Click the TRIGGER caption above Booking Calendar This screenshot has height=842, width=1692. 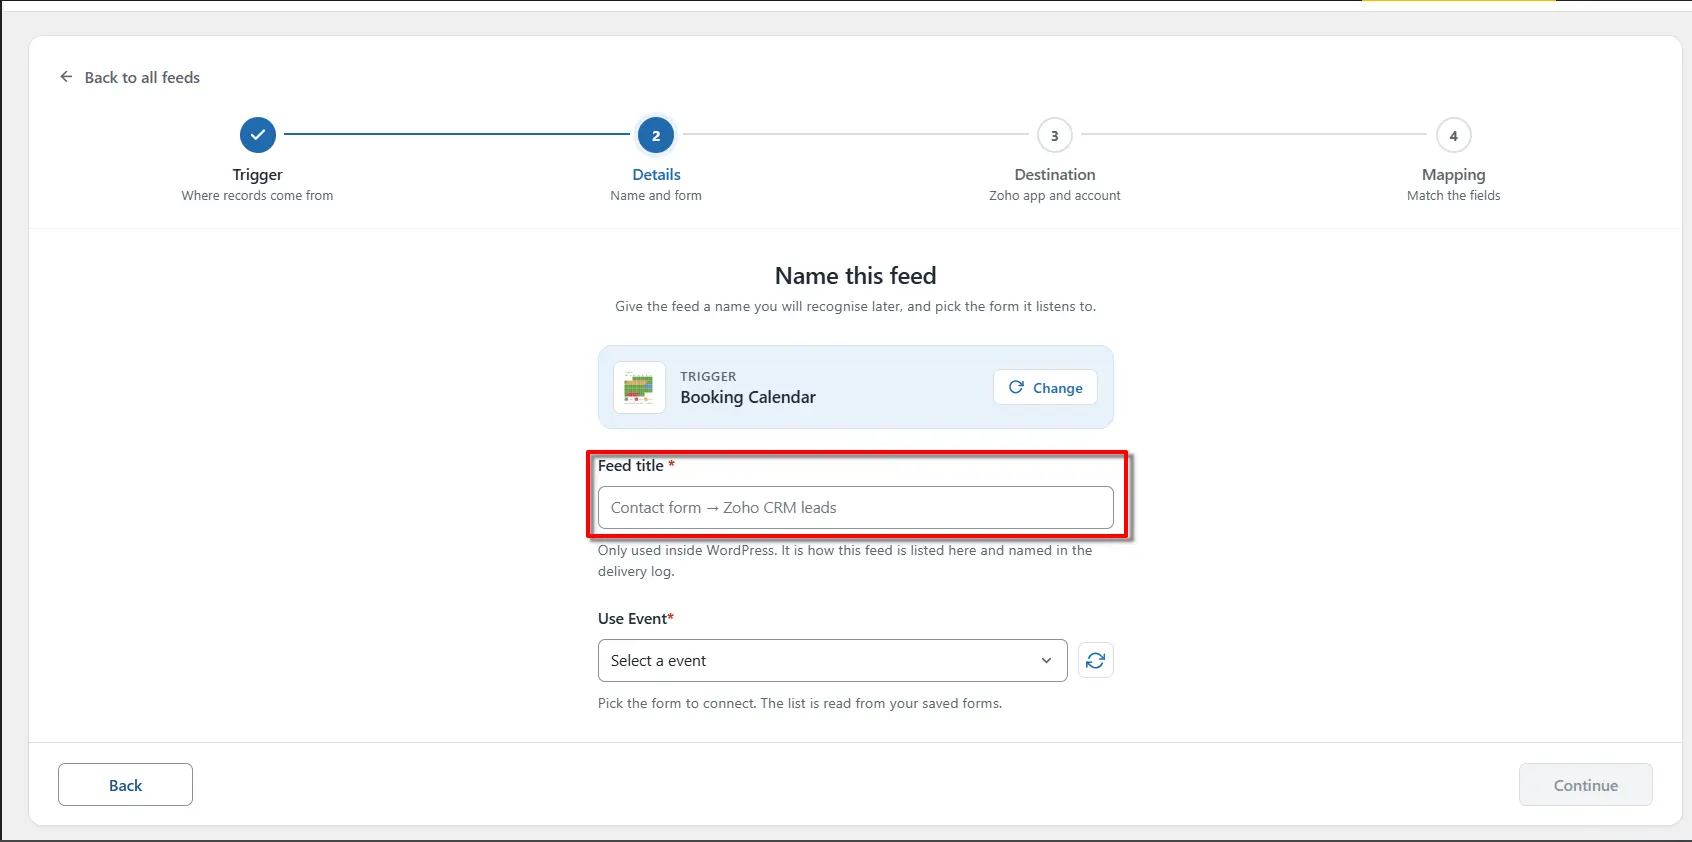708,376
